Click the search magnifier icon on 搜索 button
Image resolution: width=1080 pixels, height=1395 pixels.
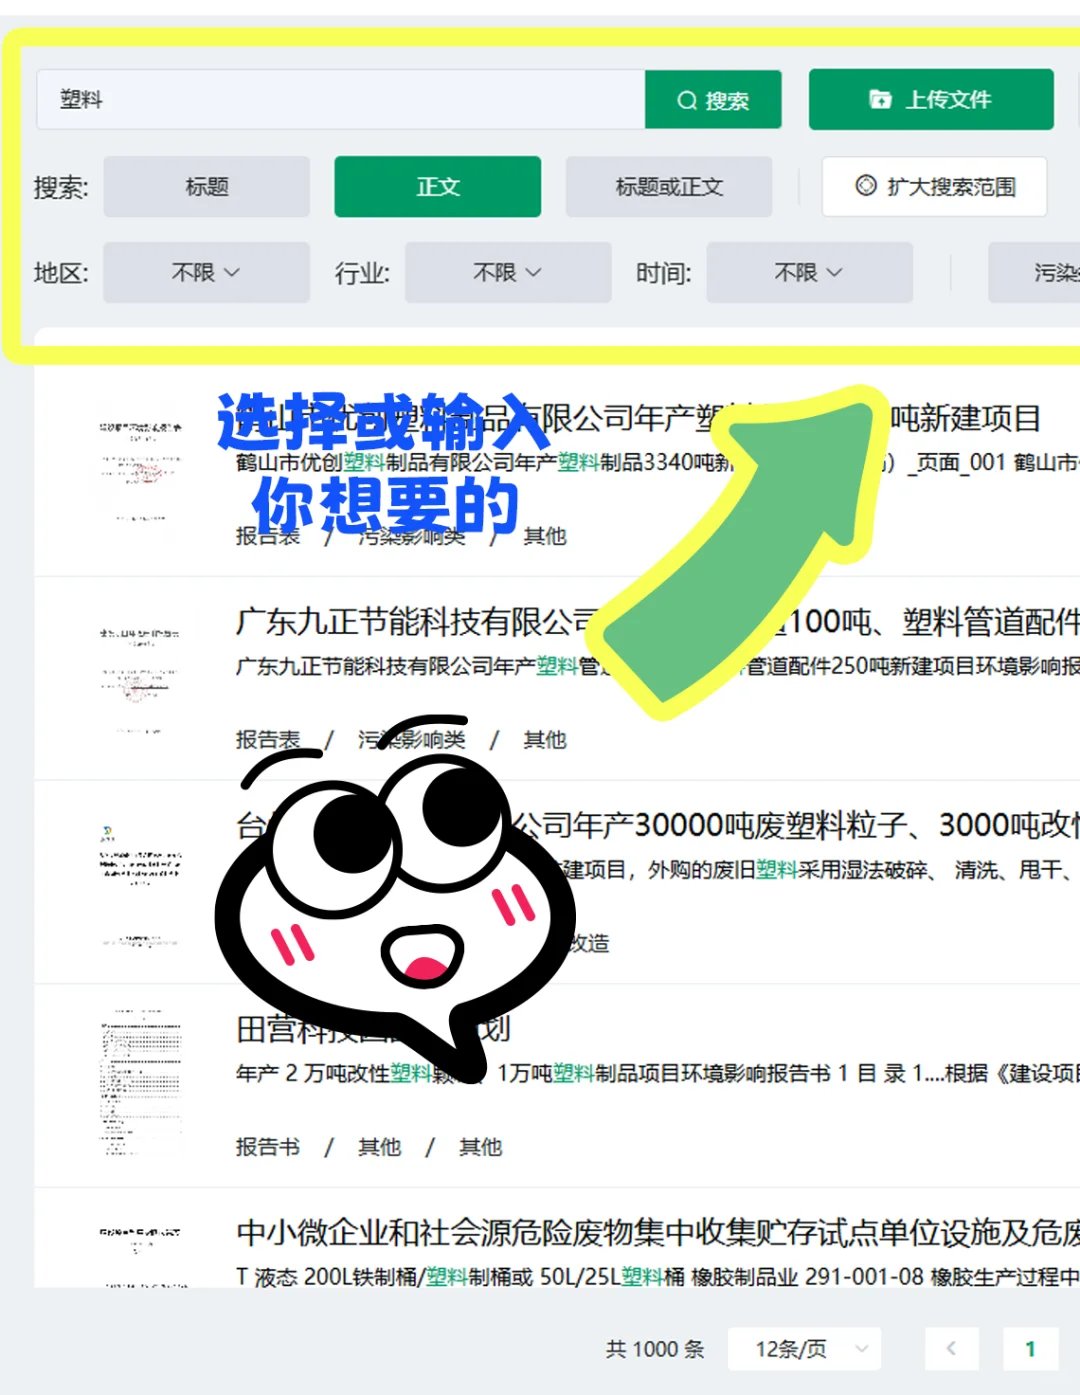687,100
